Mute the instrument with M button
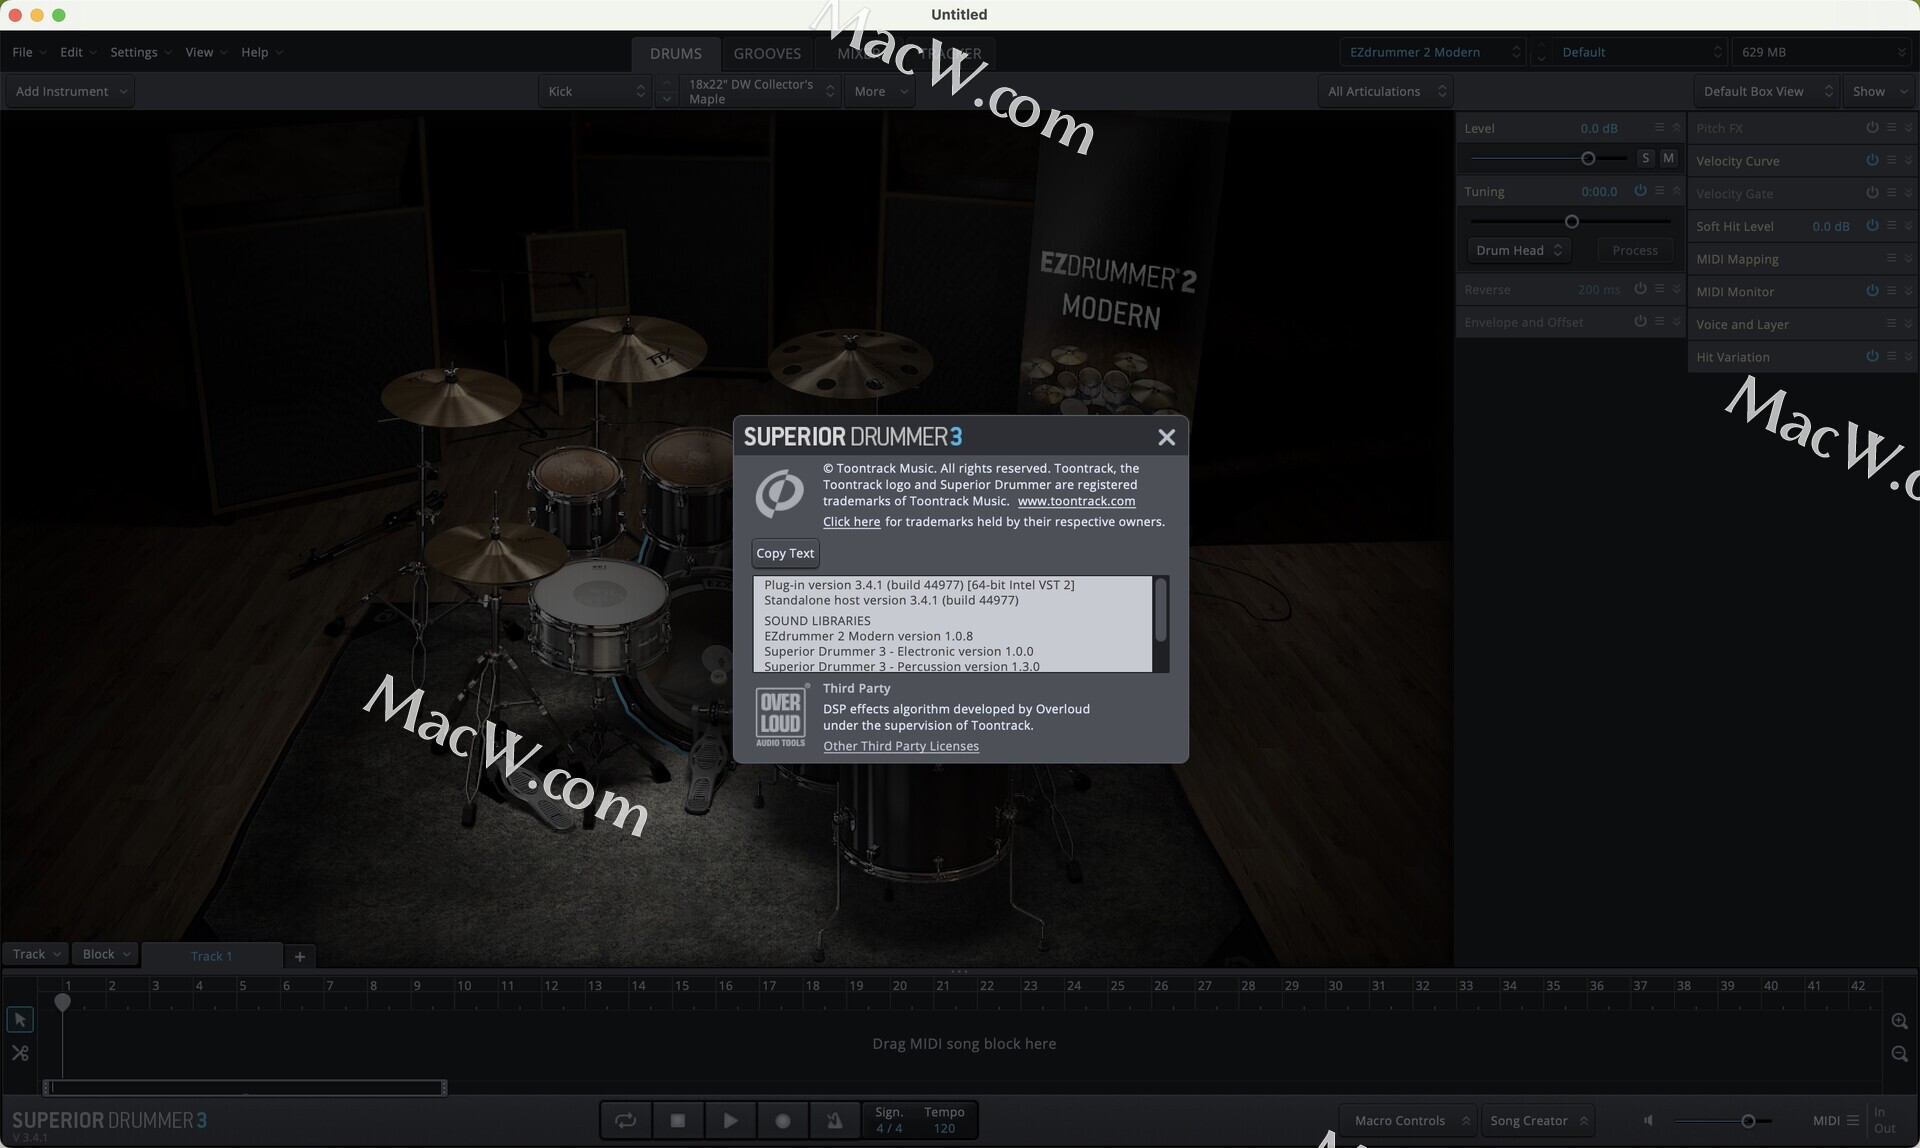1920x1148 pixels. coord(1668,158)
